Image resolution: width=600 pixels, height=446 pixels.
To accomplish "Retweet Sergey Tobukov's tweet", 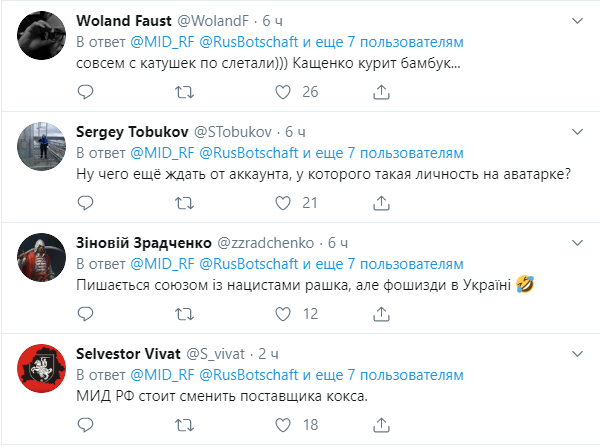I will coord(184,203).
